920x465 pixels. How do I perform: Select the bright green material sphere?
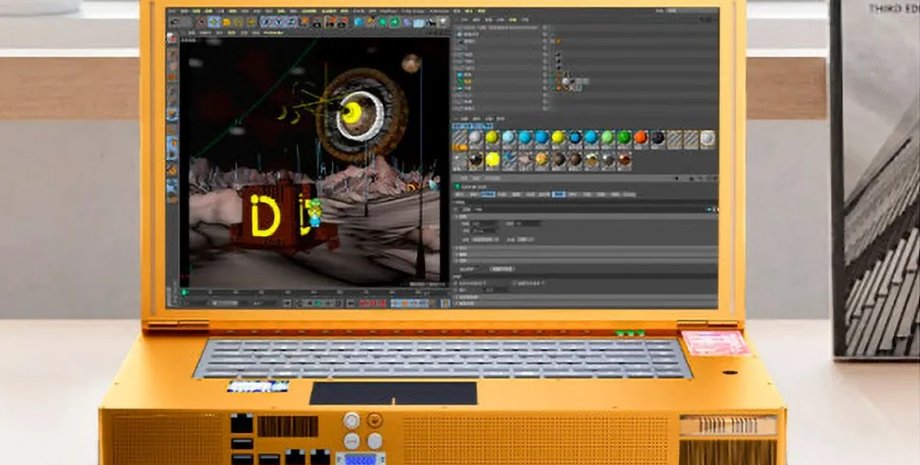coord(623,138)
